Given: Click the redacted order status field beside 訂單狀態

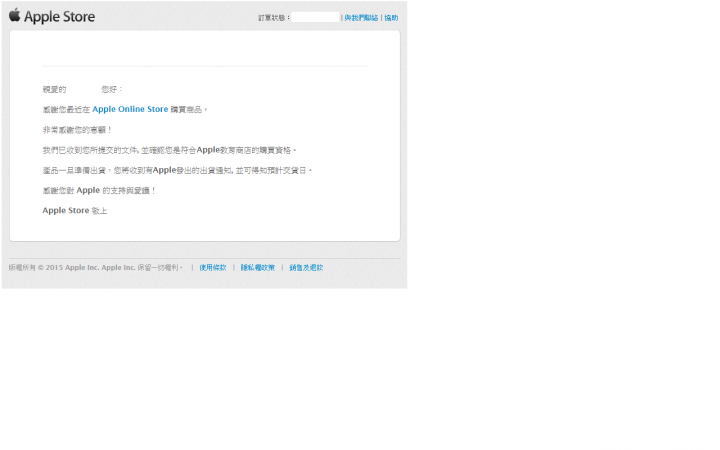Looking at the screenshot, I should point(315,17).
